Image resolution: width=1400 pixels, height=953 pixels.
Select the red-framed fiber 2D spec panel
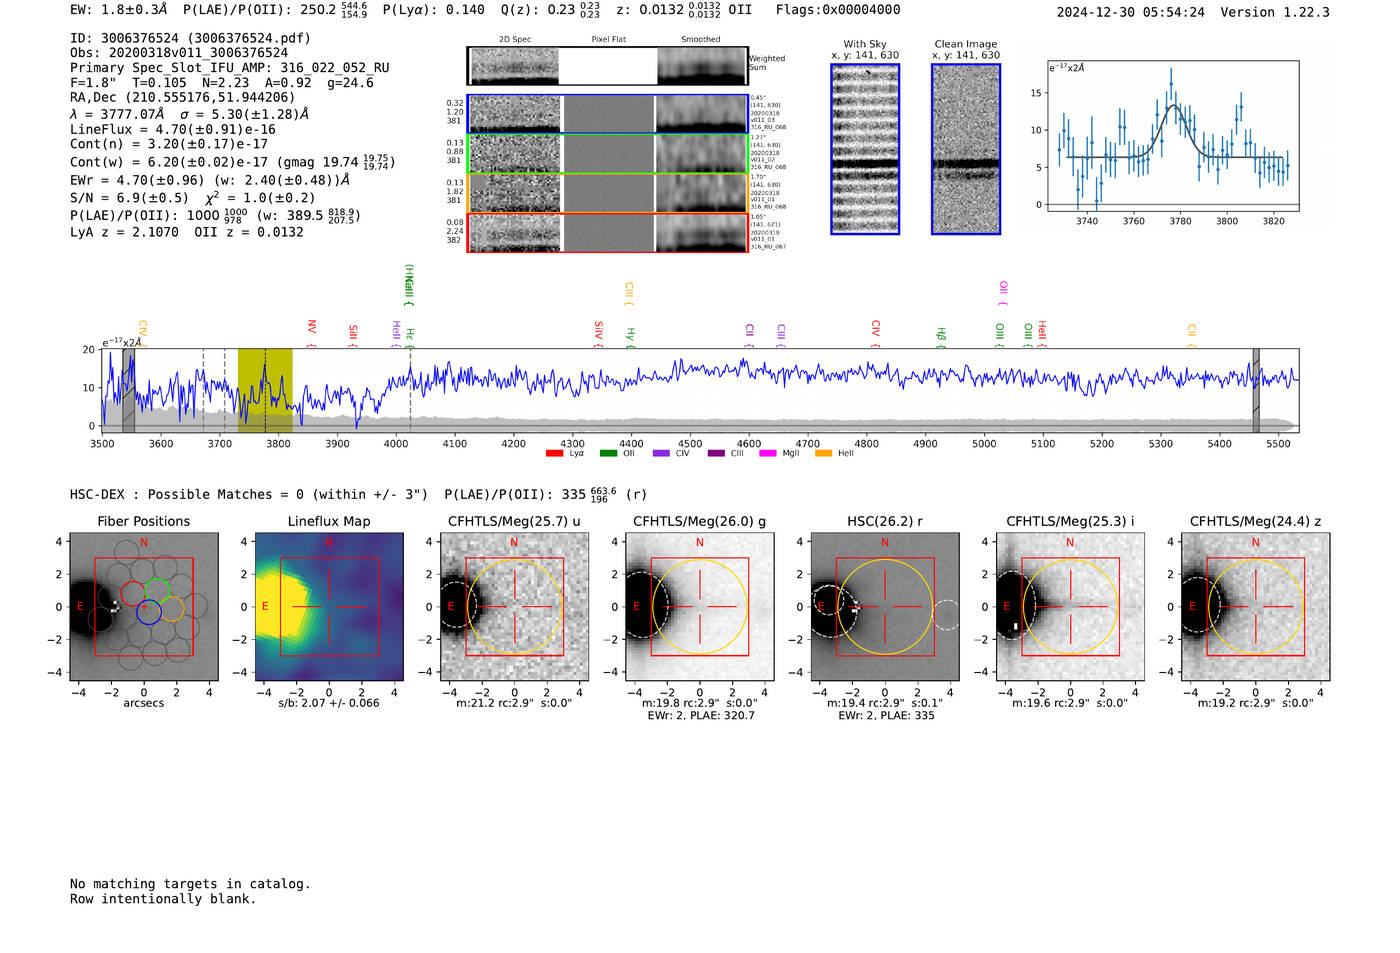click(x=515, y=233)
